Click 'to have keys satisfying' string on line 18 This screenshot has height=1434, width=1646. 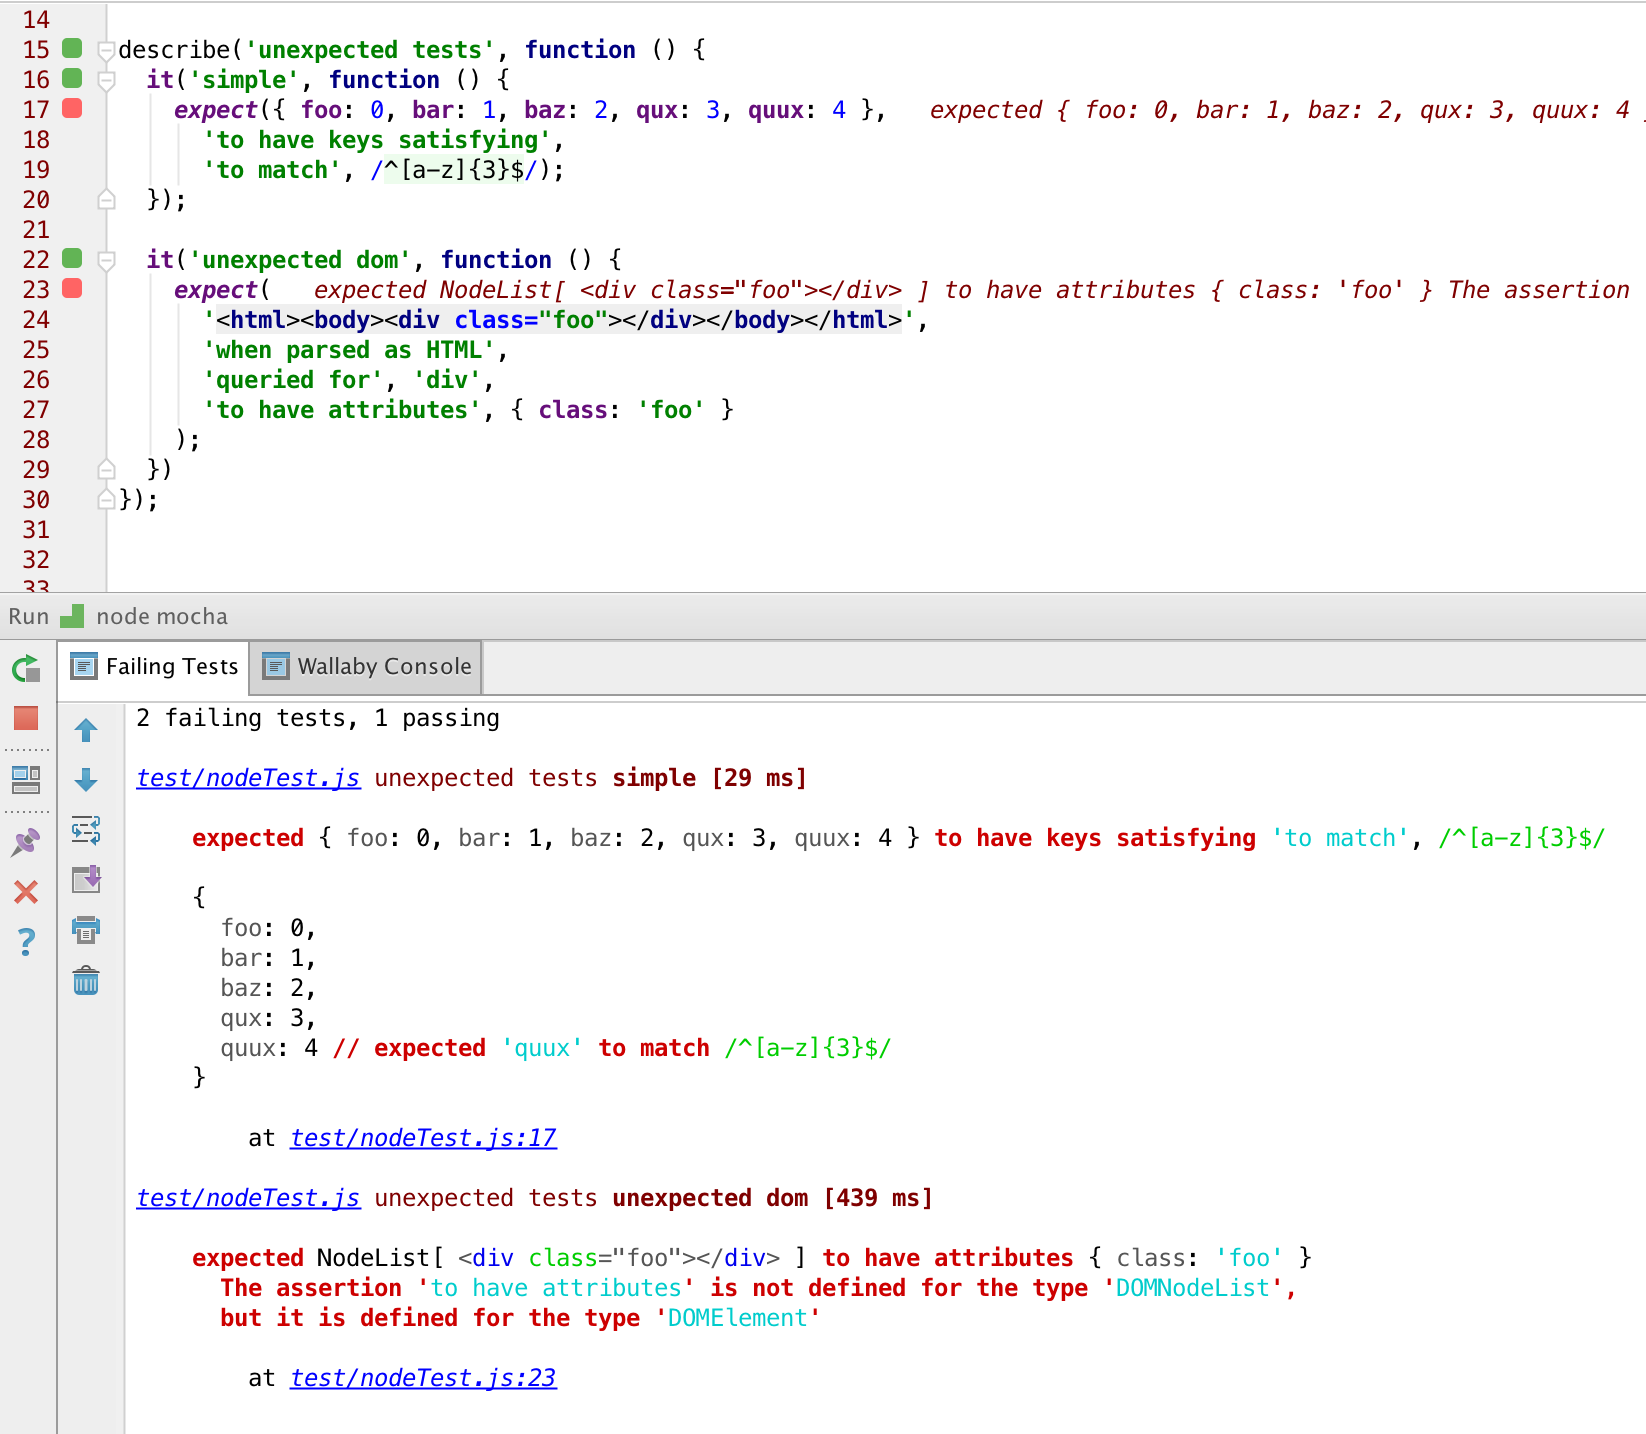coord(377,140)
